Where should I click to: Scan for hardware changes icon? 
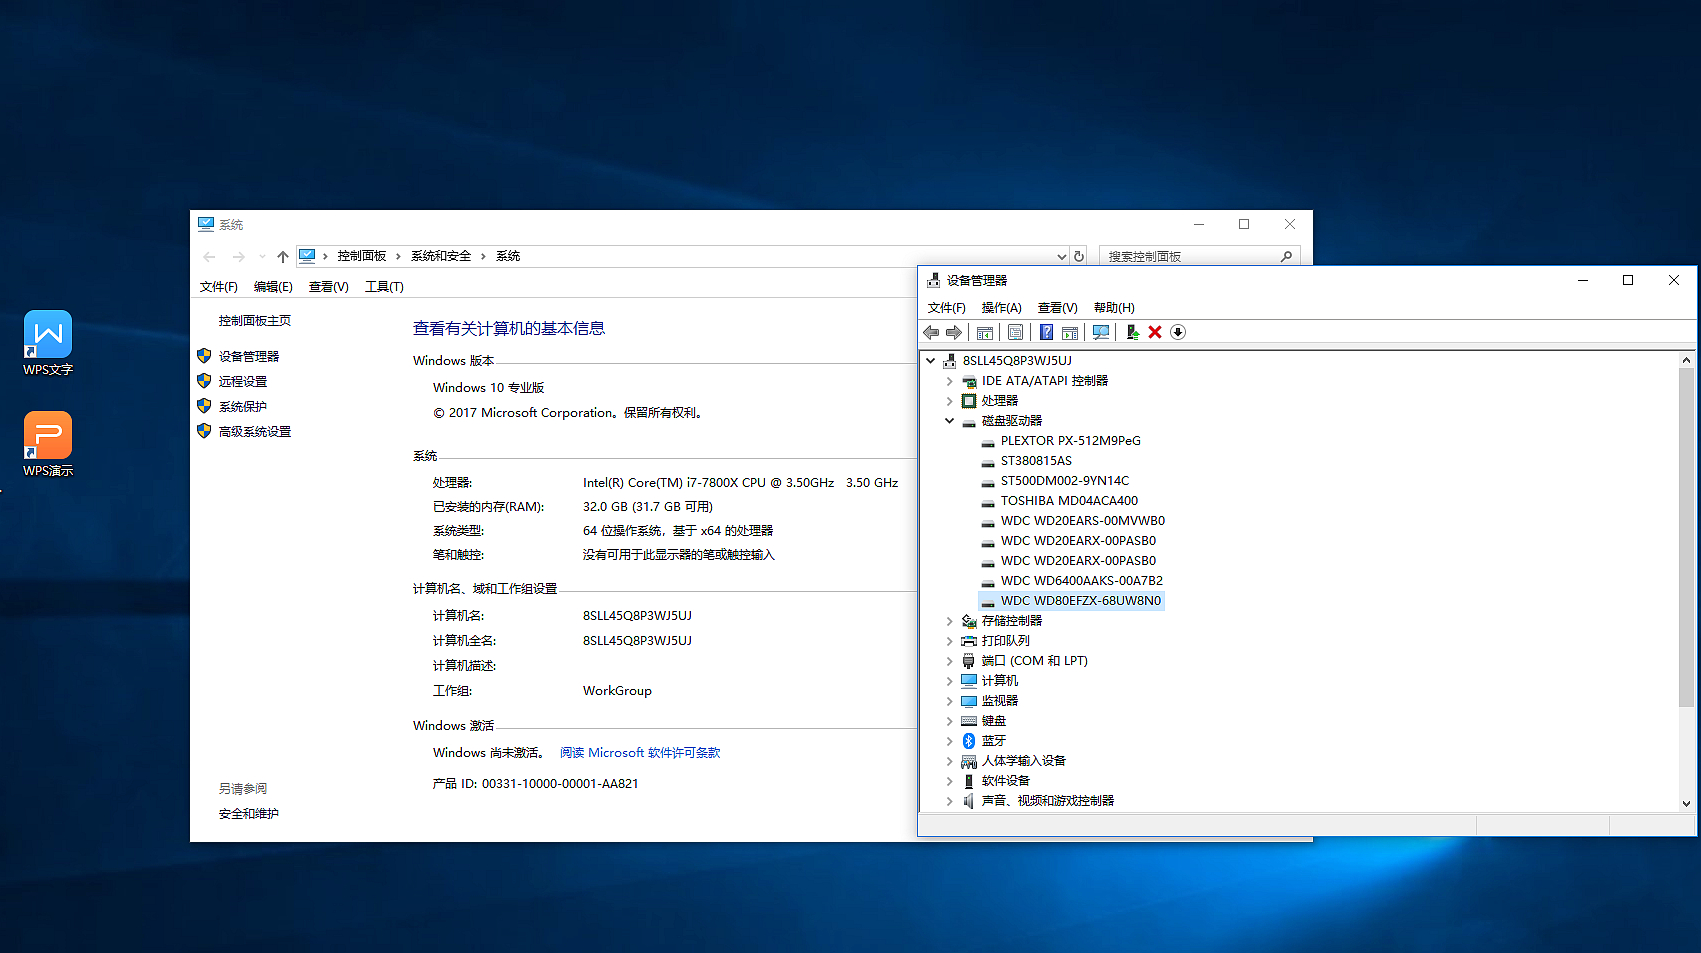(x=1101, y=332)
